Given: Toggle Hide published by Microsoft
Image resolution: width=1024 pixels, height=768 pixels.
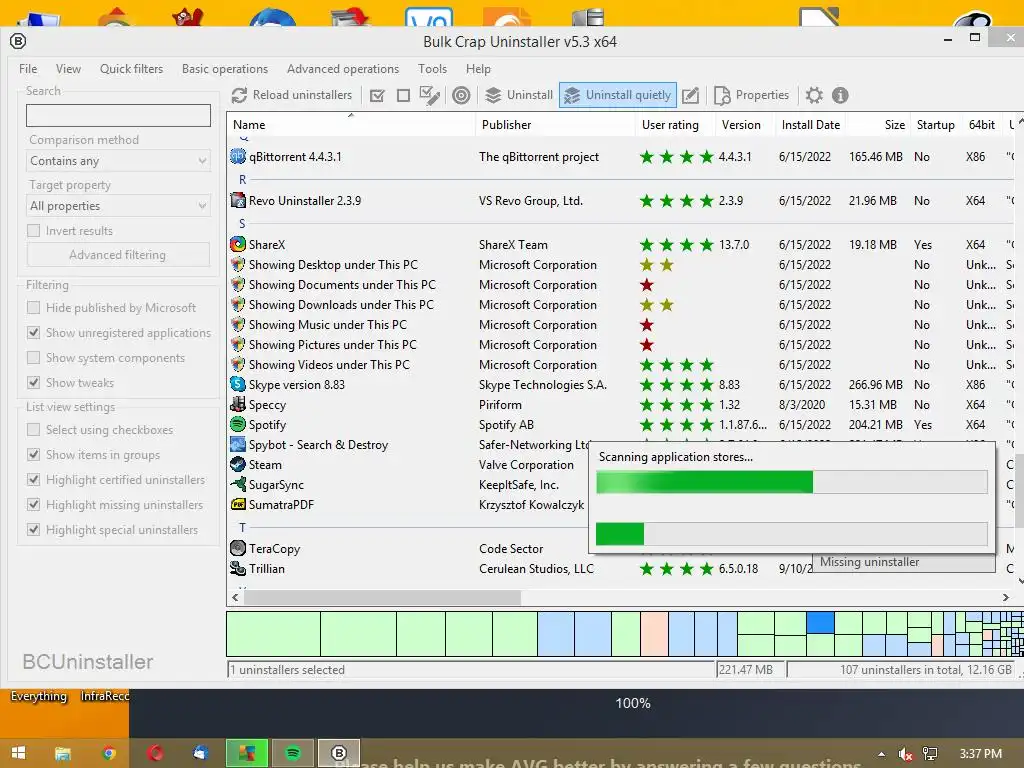Looking at the screenshot, I should (33, 308).
